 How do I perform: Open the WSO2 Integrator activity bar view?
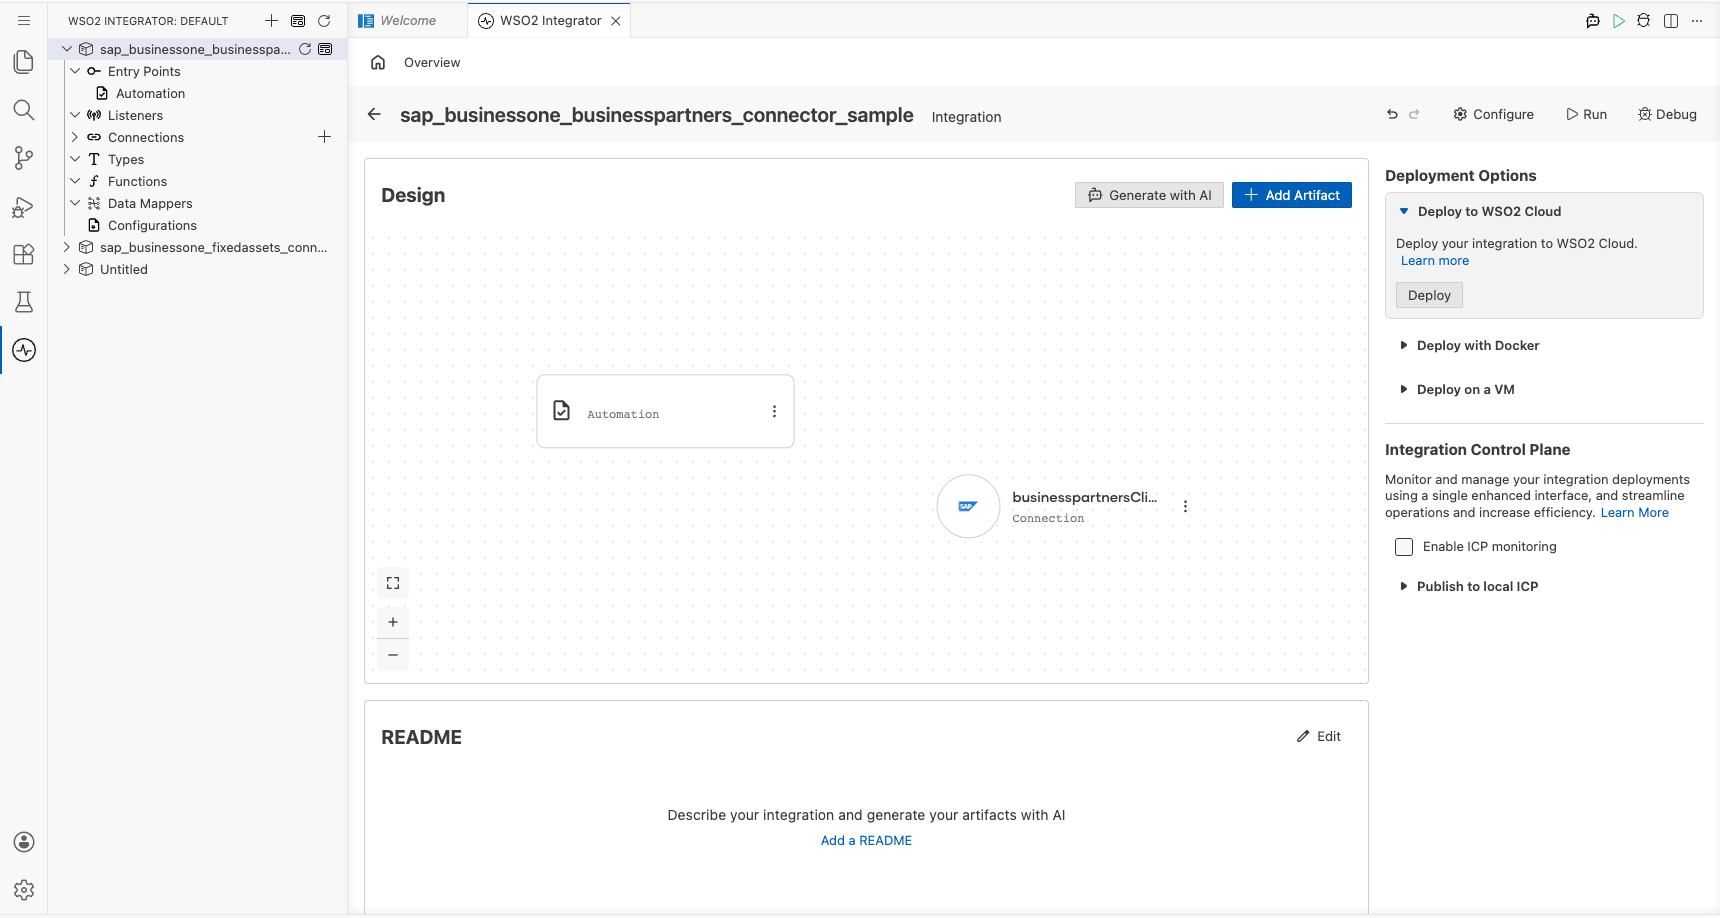24,350
